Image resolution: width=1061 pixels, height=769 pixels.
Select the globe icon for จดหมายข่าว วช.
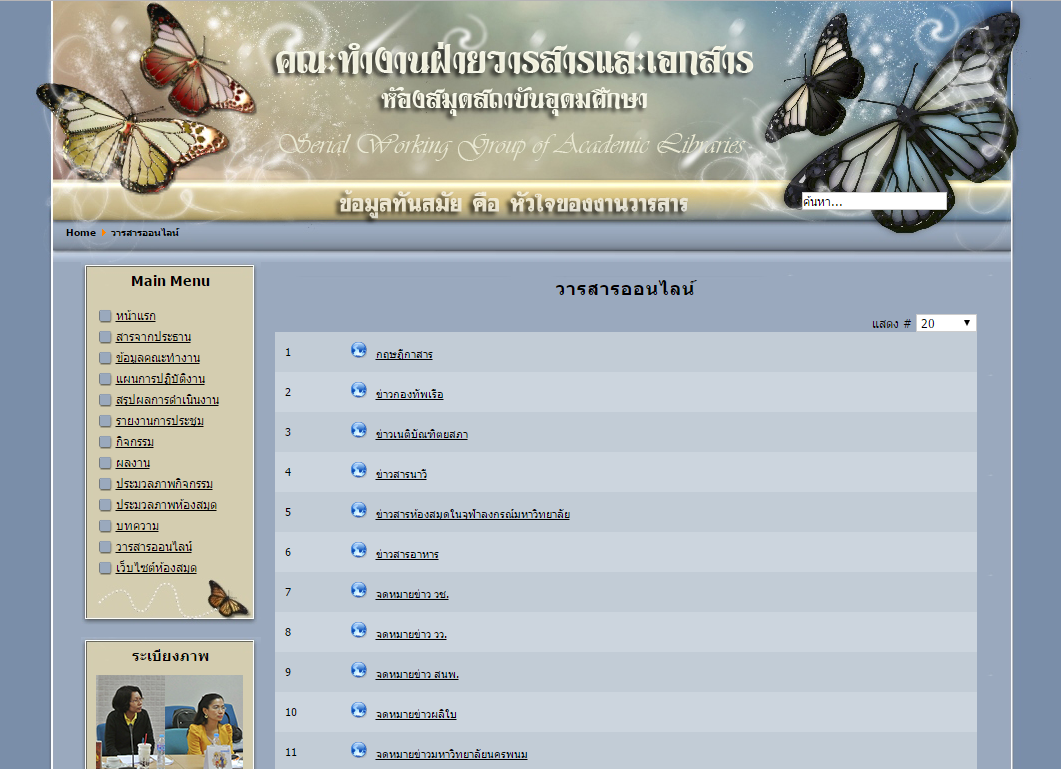tap(359, 592)
